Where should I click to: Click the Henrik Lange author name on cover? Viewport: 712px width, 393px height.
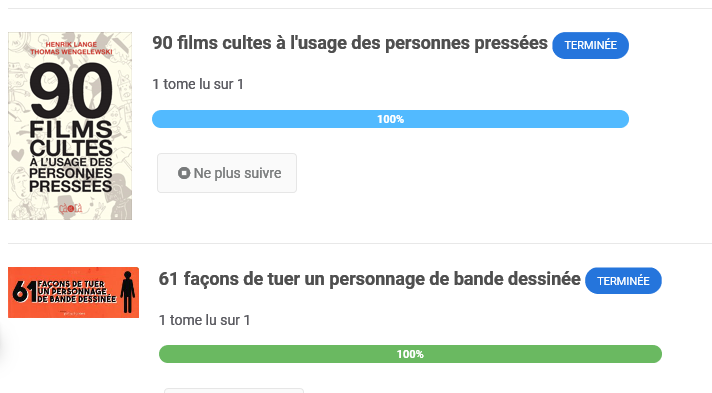point(71,44)
